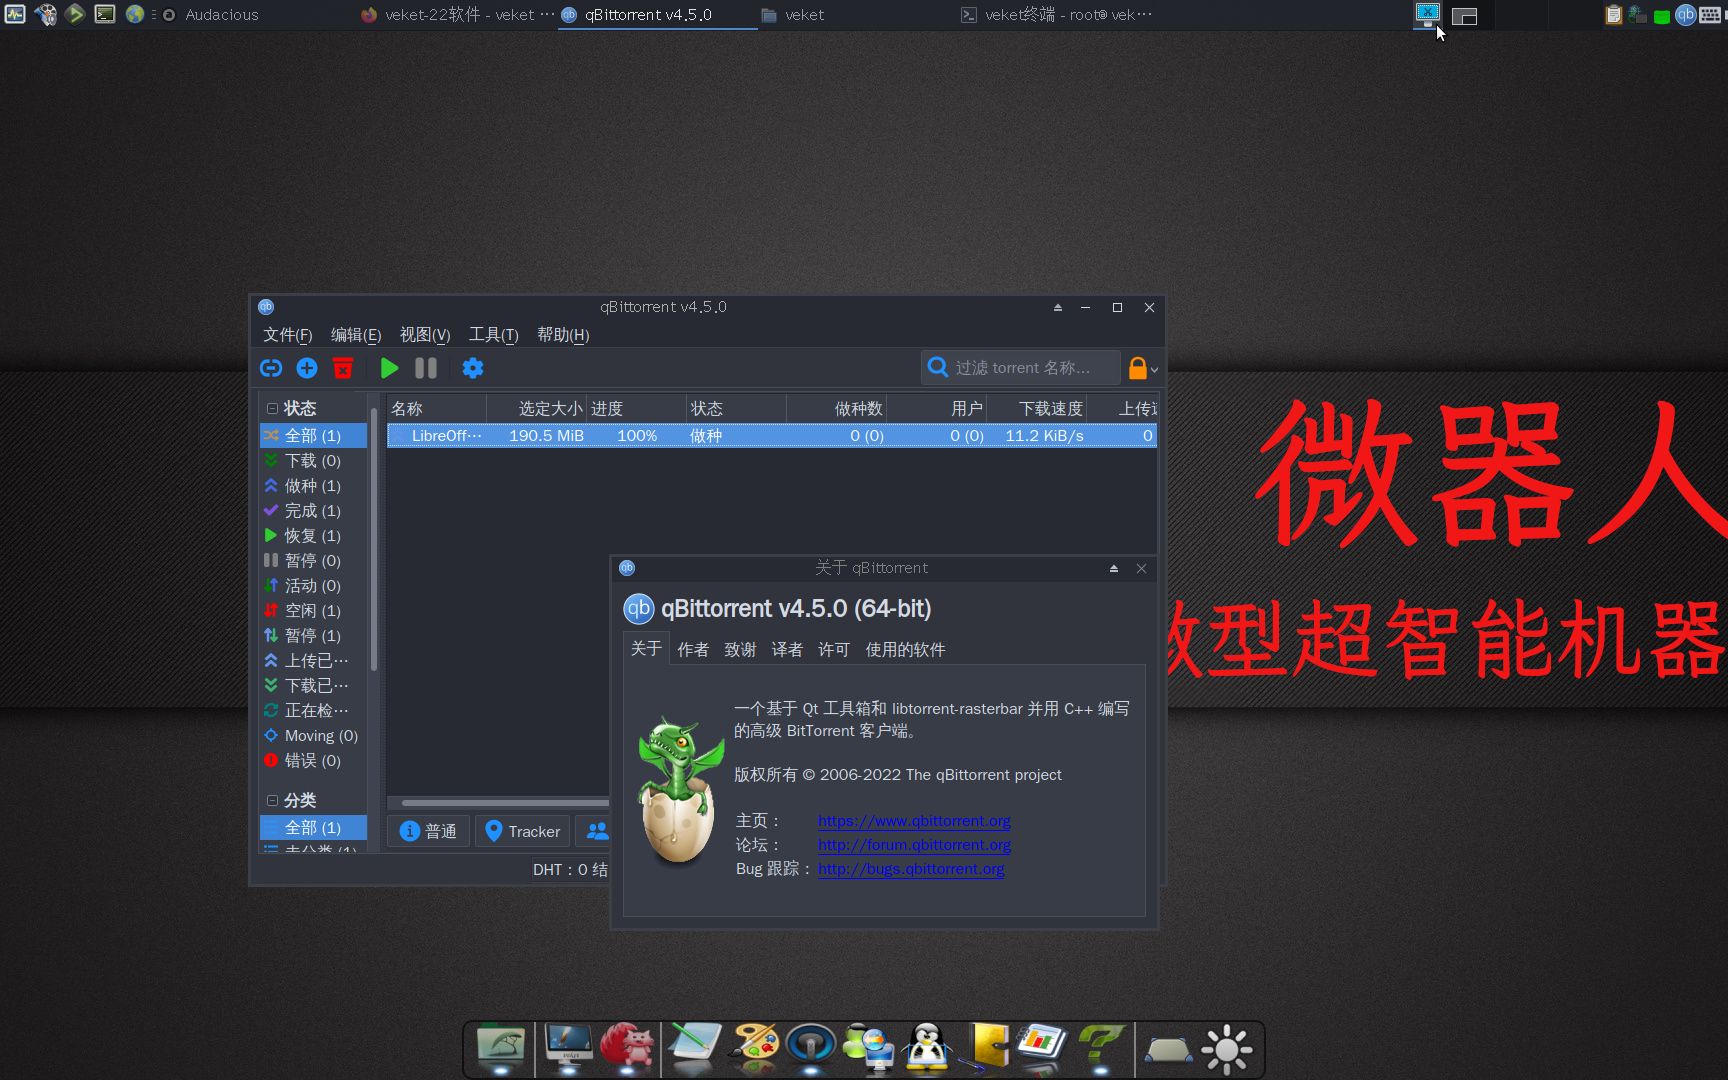The height and width of the screenshot is (1080, 1728).
Task: Click the red delete torrent icon
Action: pyautogui.click(x=343, y=368)
